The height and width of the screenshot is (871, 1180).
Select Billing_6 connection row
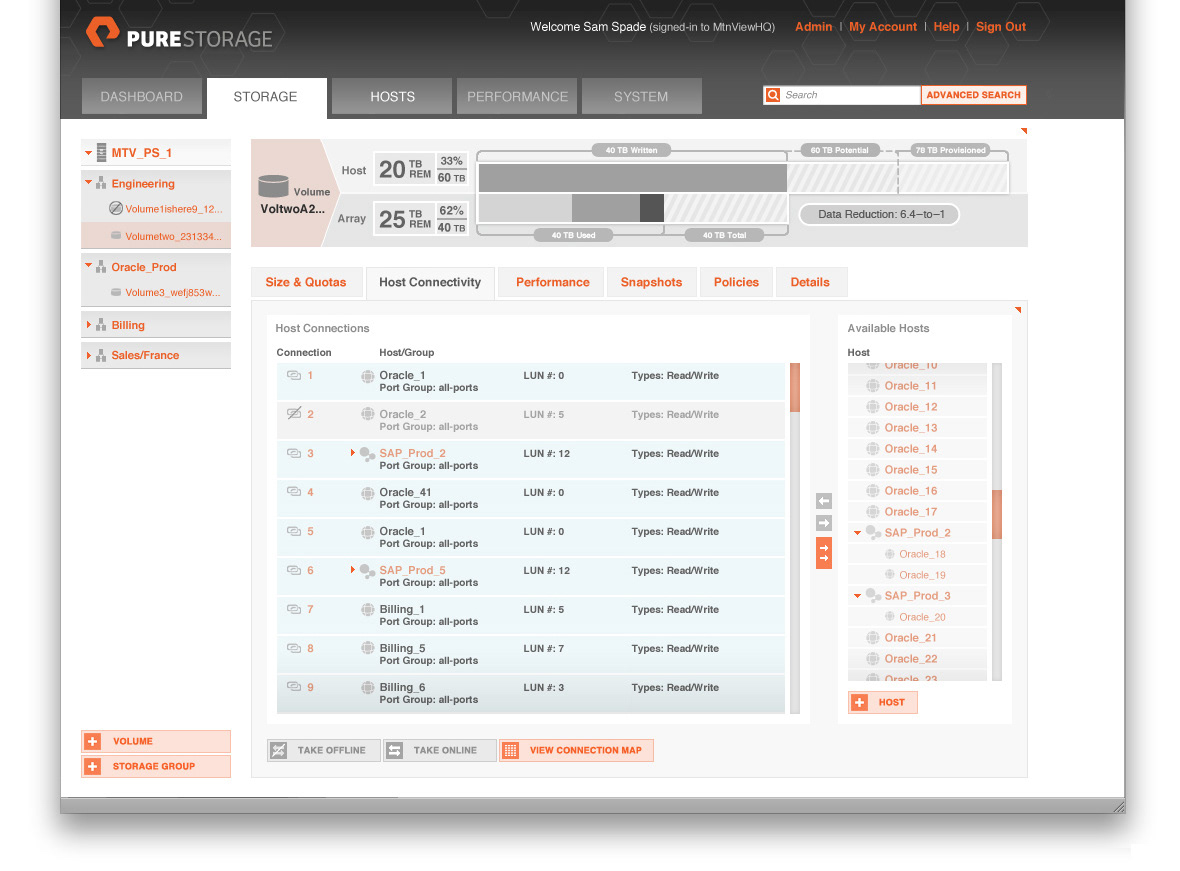(x=531, y=693)
